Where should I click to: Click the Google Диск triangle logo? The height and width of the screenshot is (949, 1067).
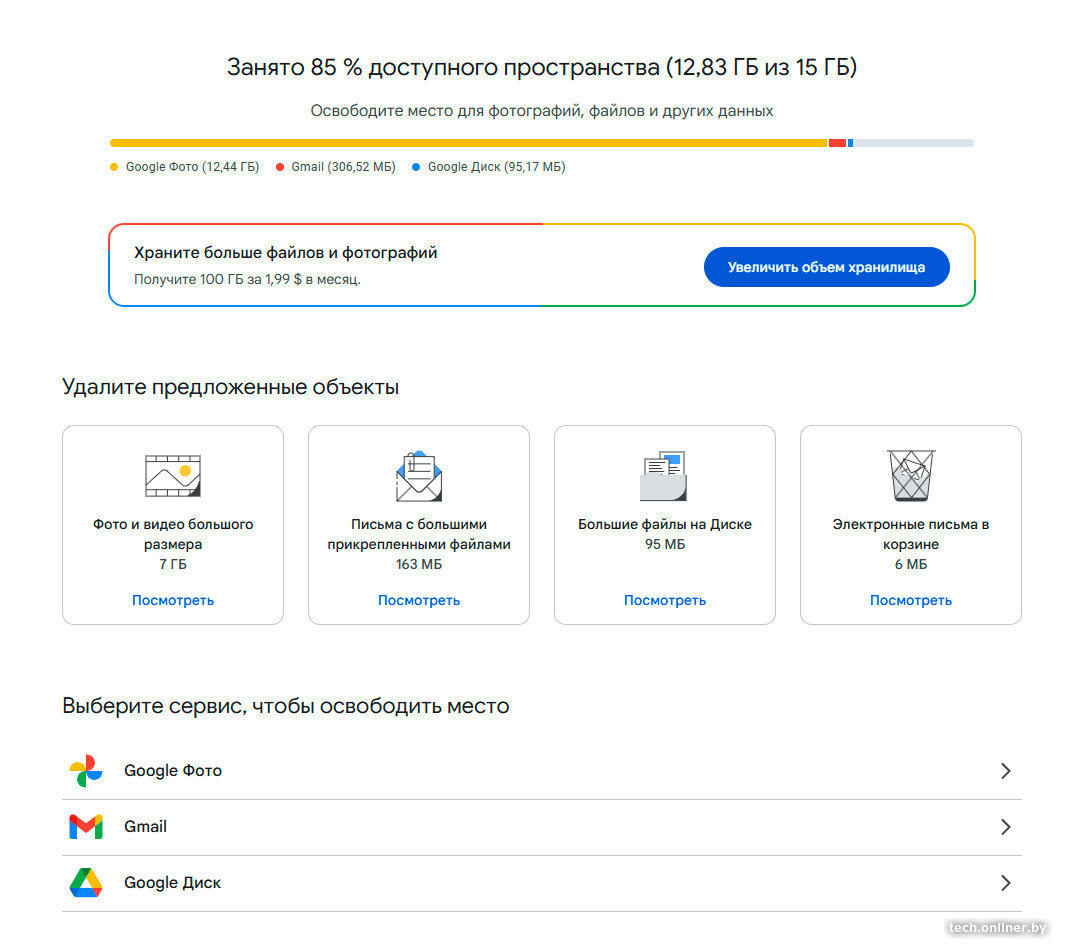(86, 882)
